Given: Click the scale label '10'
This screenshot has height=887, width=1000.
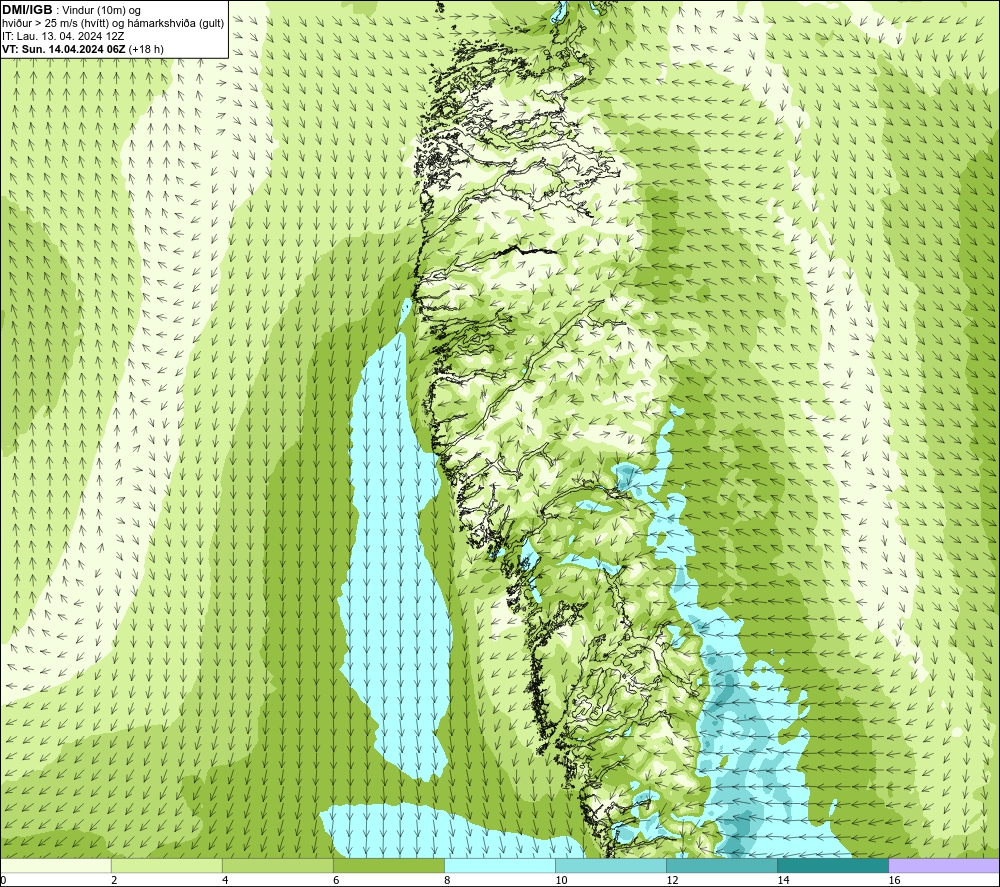Looking at the screenshot, I should (x=561, y=881).
